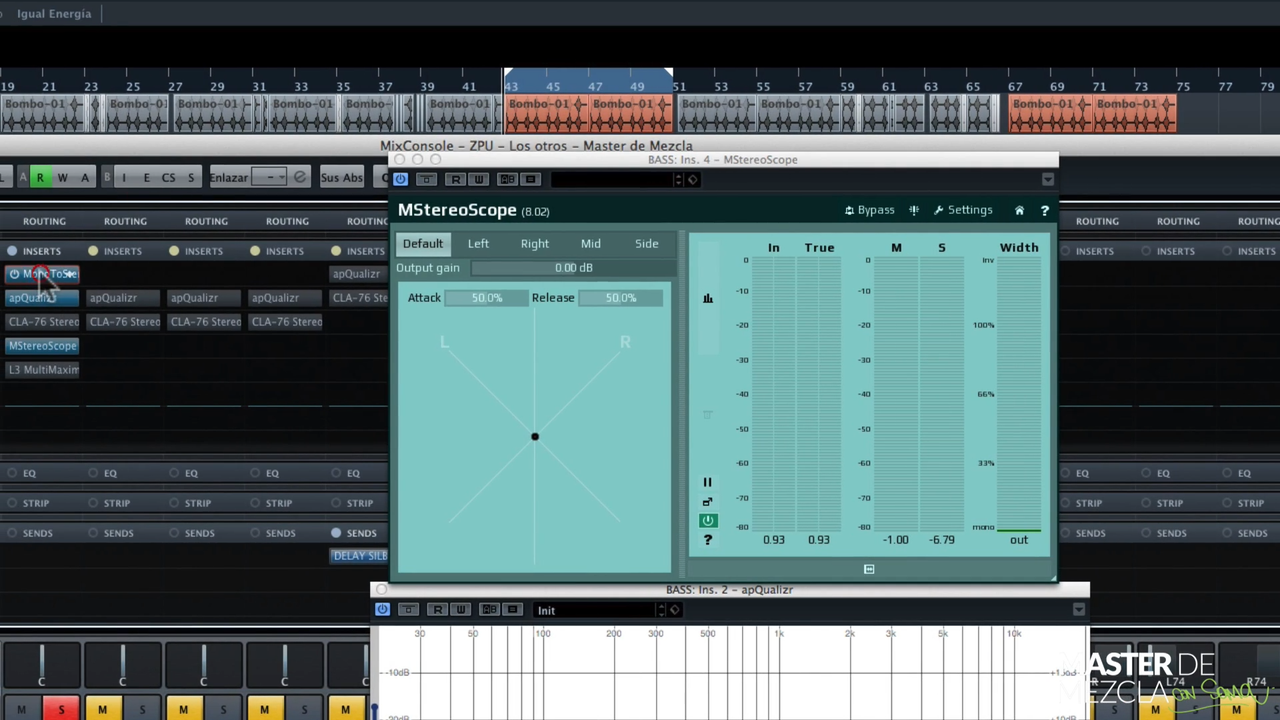Click apQualizr bypass button in header
The height and width of the screenshot is (720, 1280).
[x=408, y=610]
